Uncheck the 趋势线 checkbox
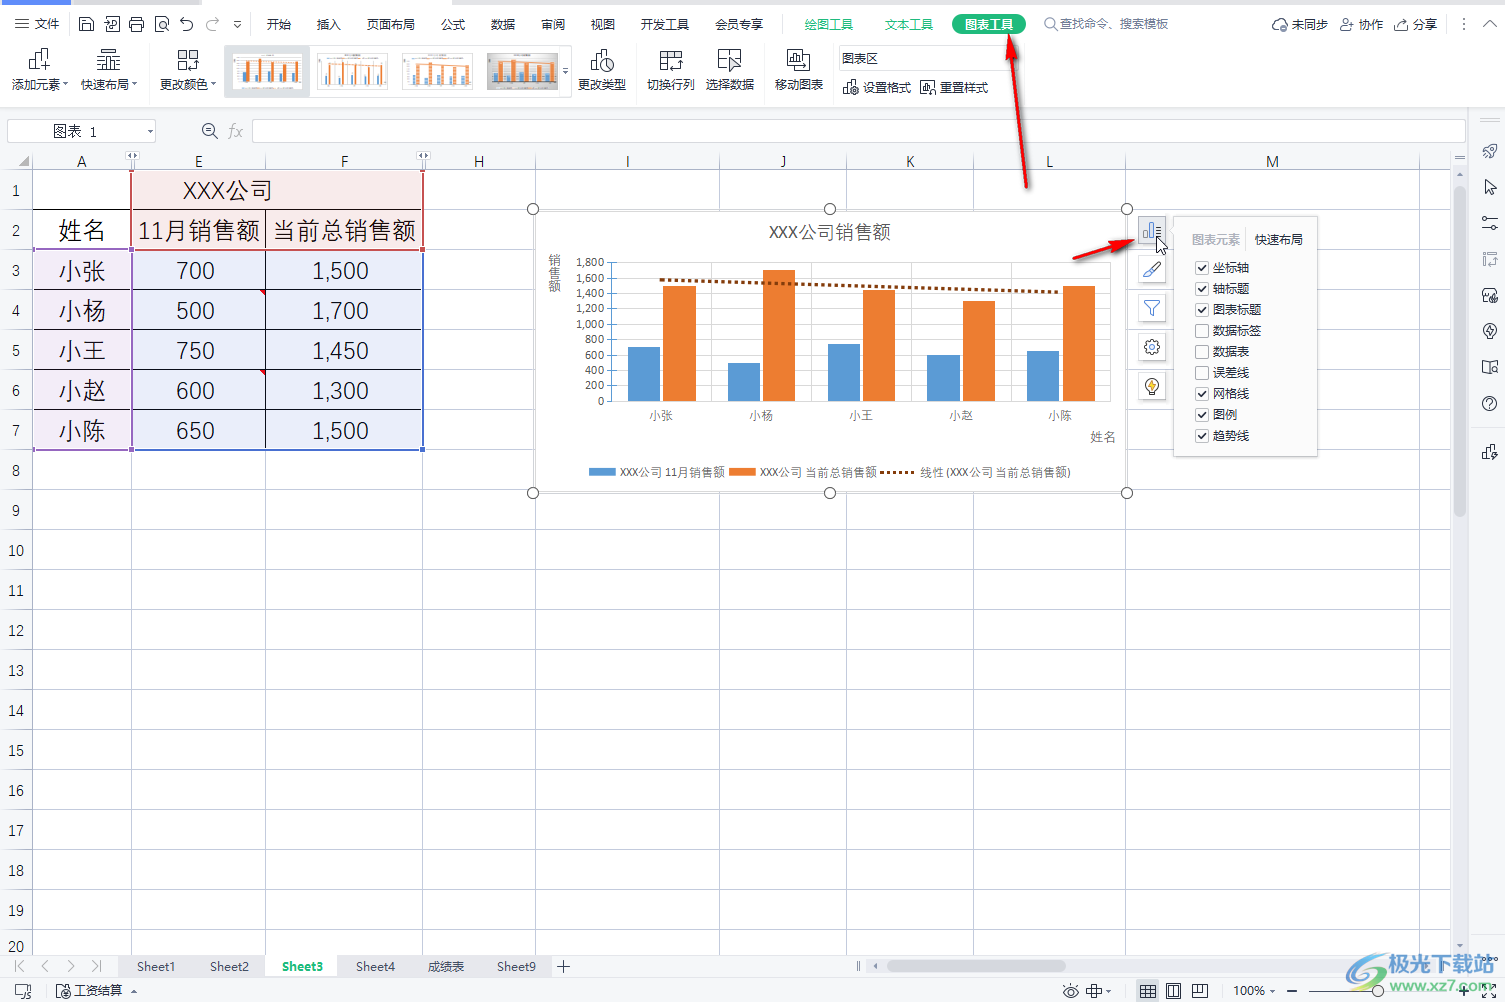This screenshot has width=1505, height=1002. click(x=1202, y=436)
